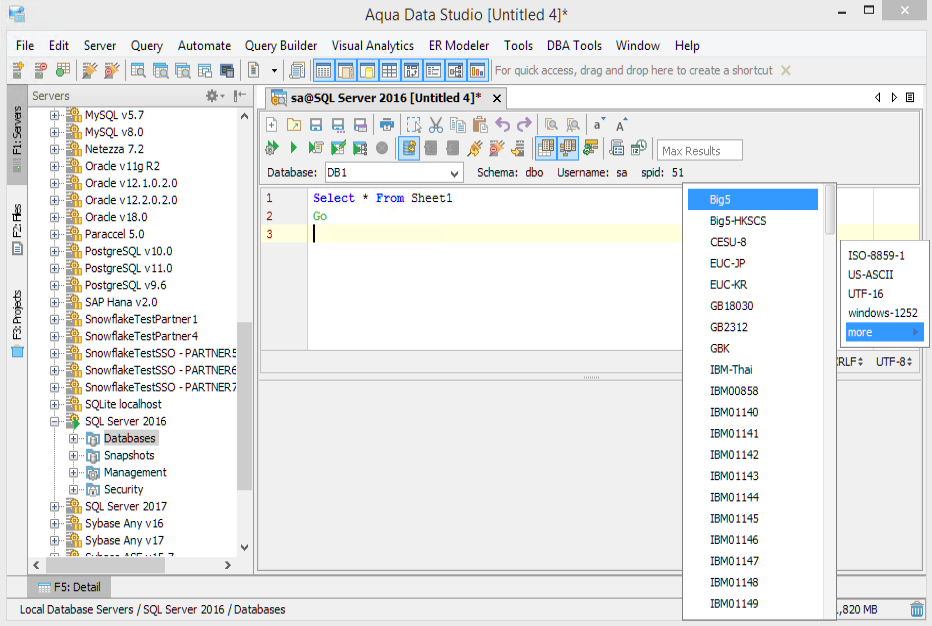The width and height of the screenshot is (932, 626).
Task: Click the Redo arrow icon
Action: (524, 125)
